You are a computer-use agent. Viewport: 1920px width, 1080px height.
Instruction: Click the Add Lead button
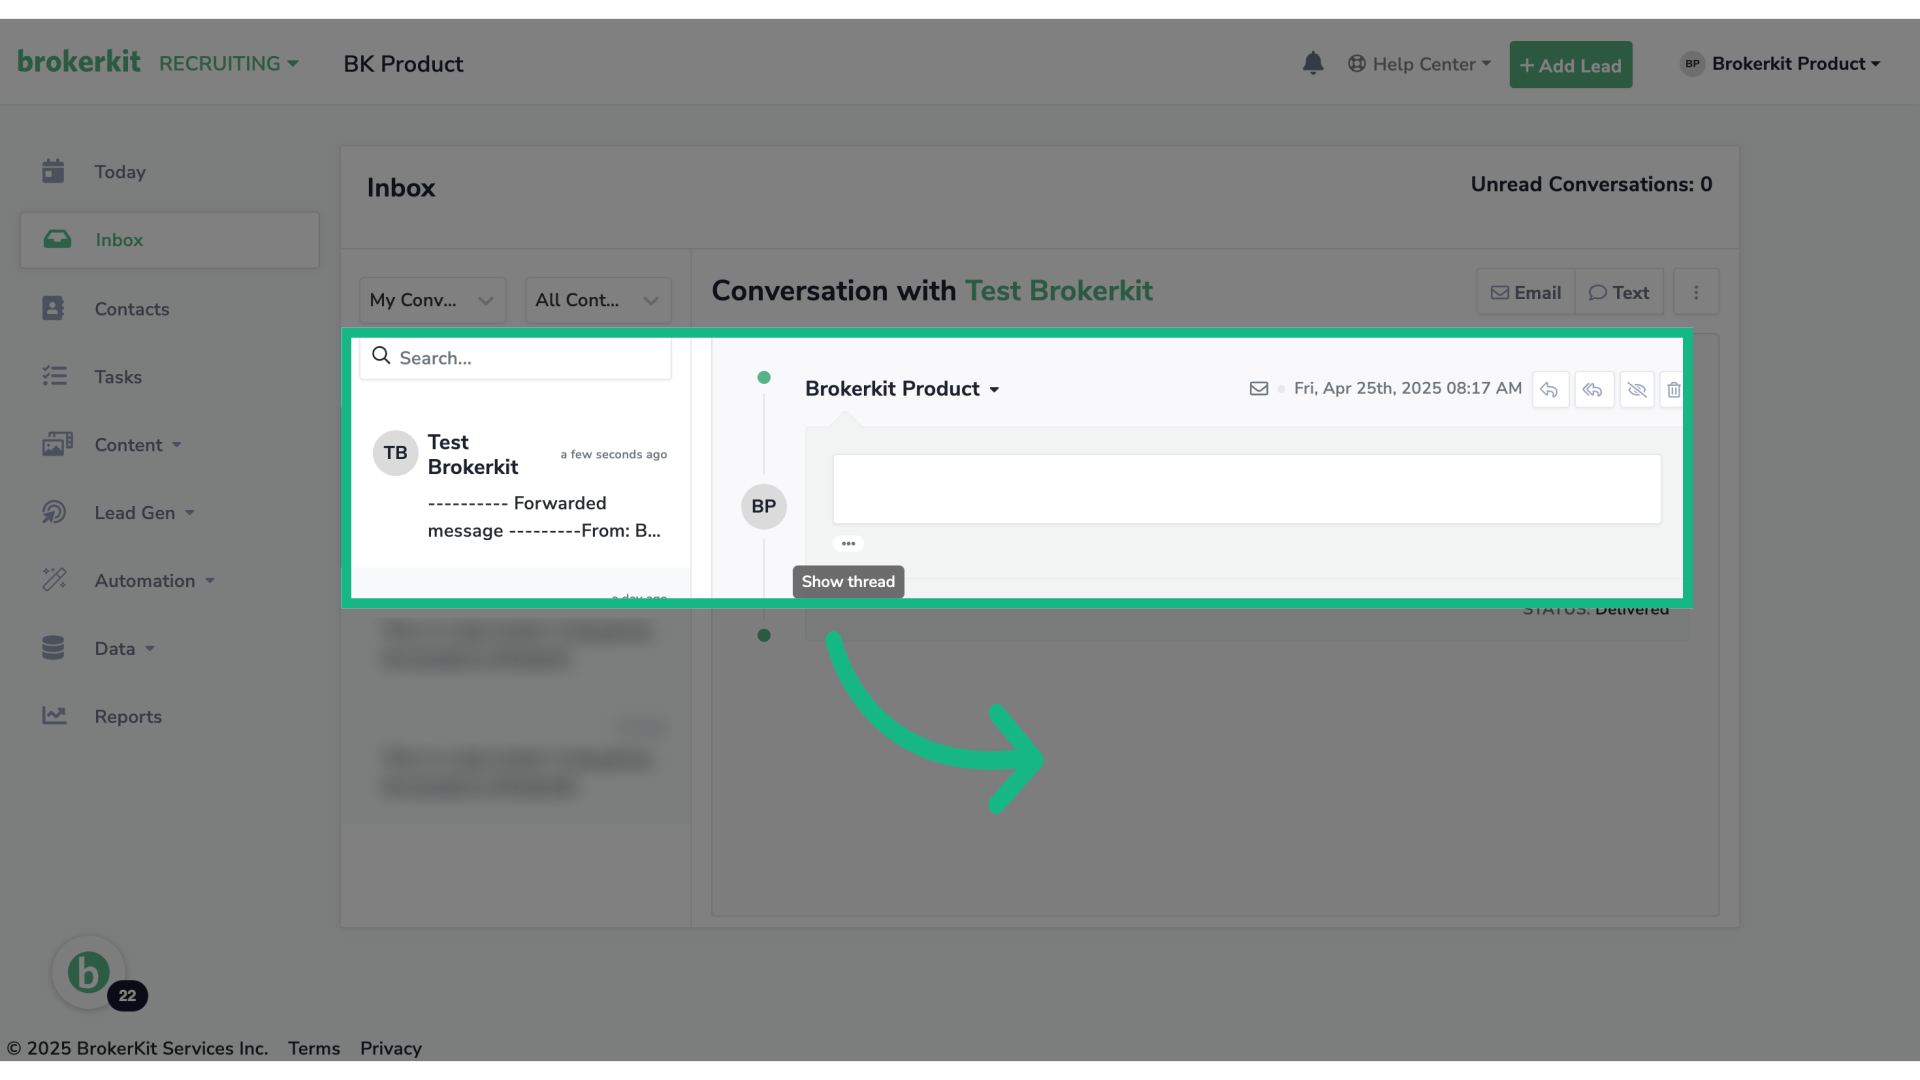[x=1570, y=65]
